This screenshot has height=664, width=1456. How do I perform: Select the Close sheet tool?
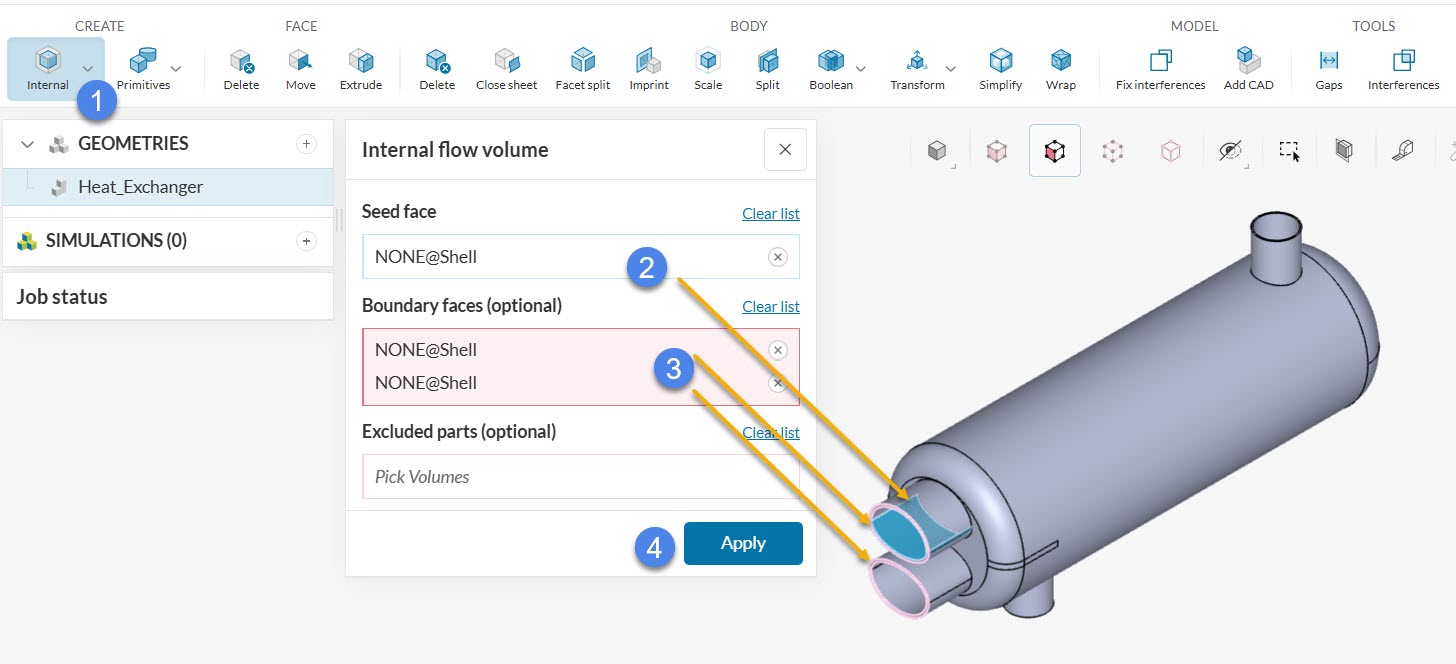click(506, 69)
